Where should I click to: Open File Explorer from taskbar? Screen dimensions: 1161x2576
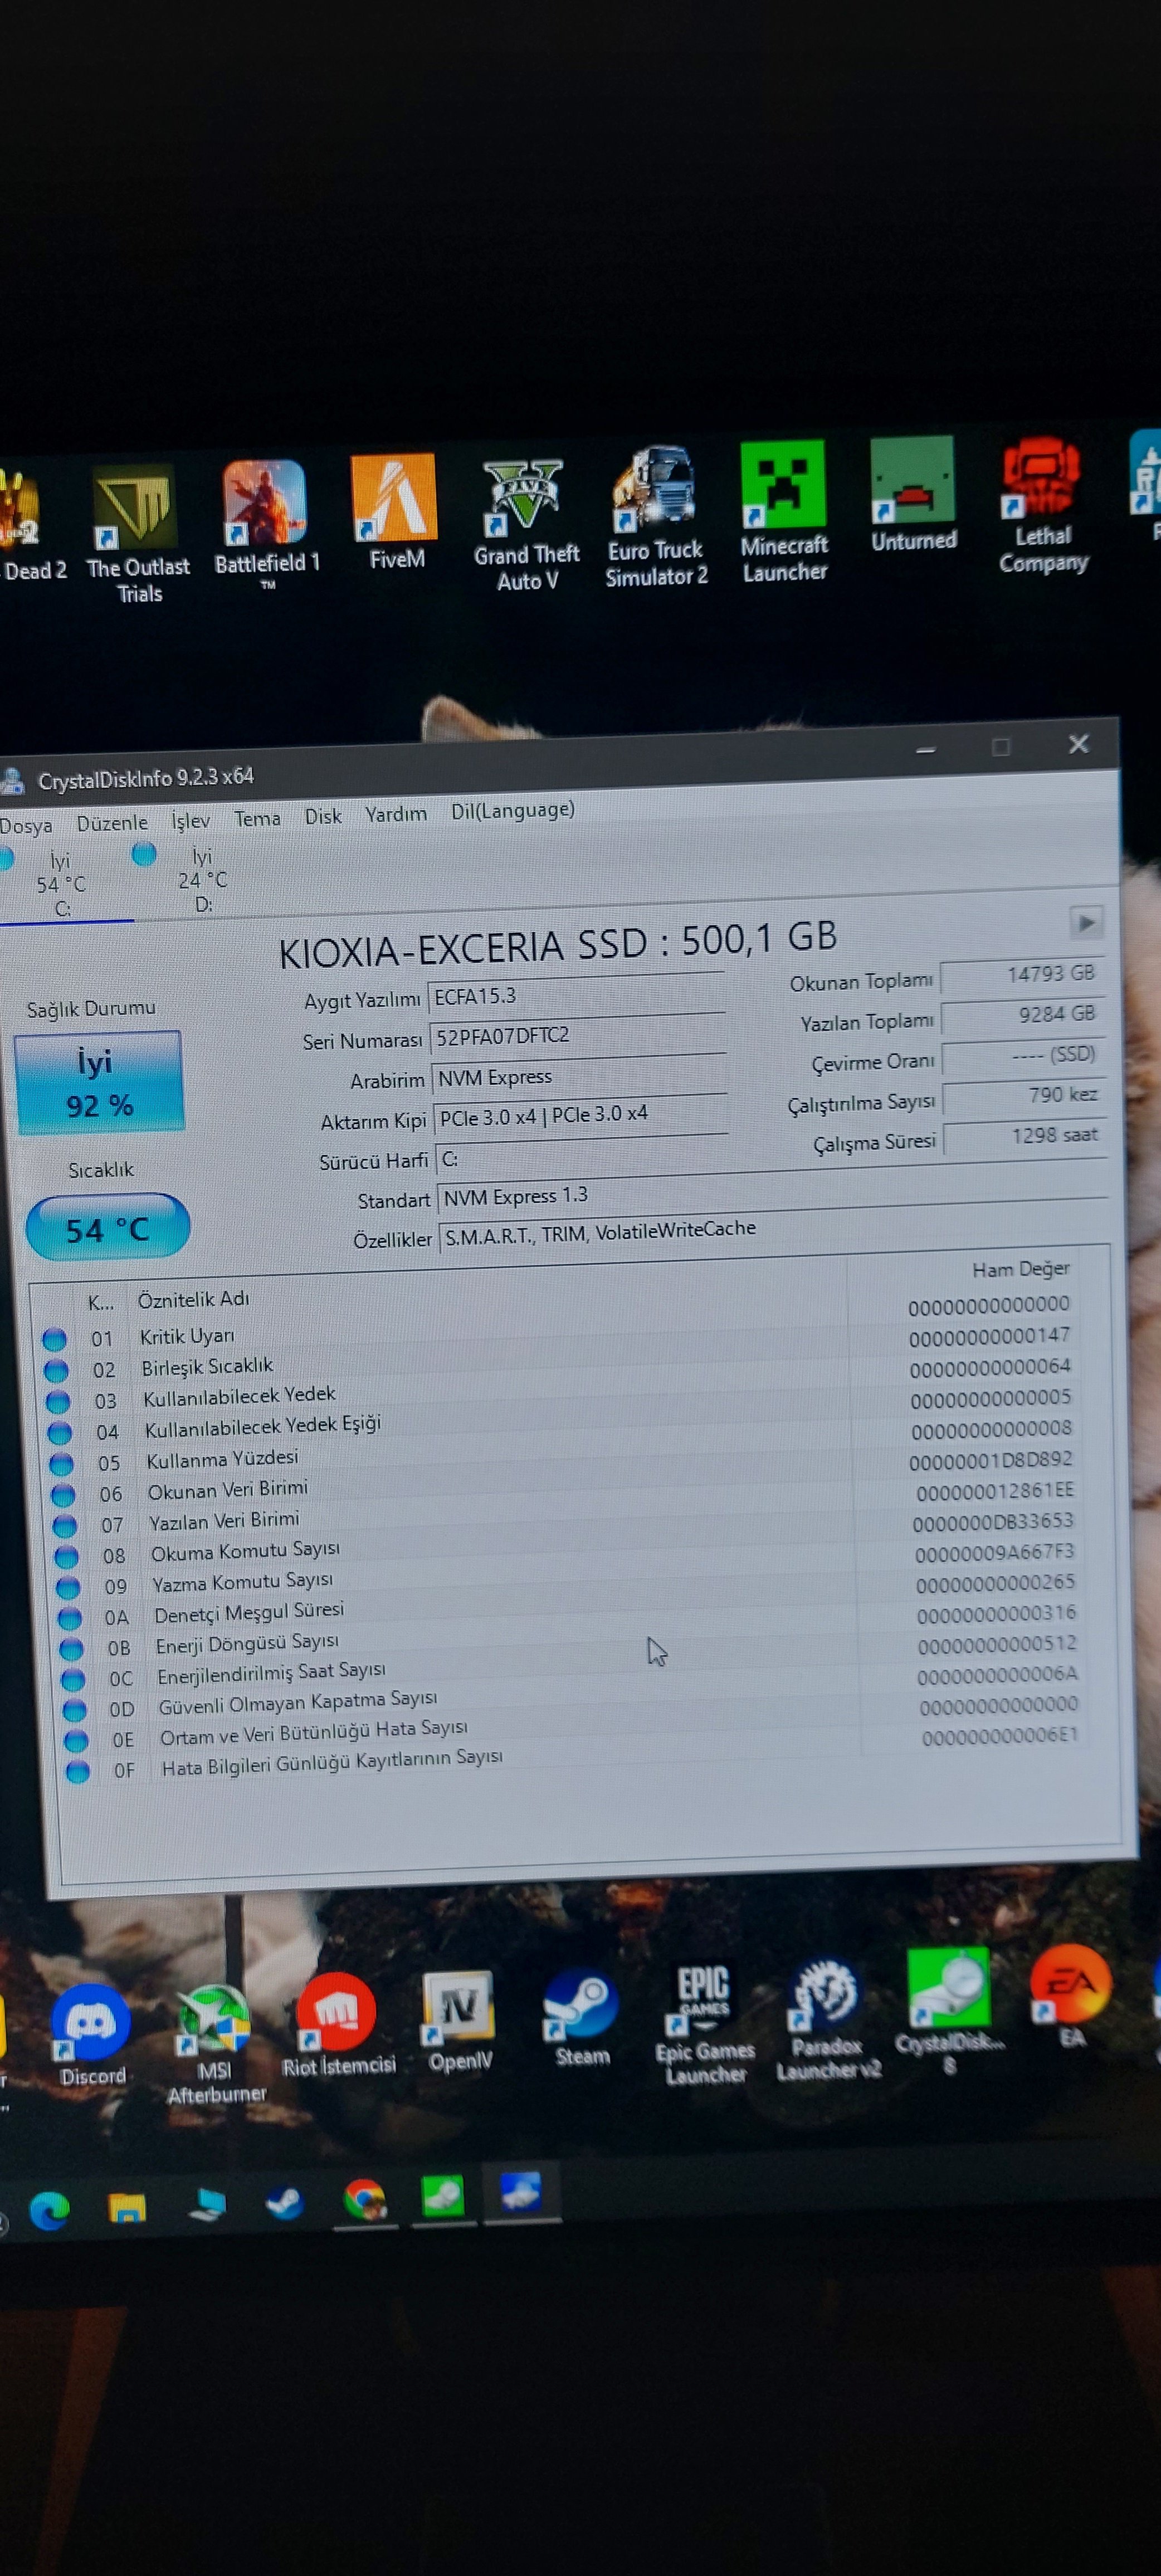127,2207
